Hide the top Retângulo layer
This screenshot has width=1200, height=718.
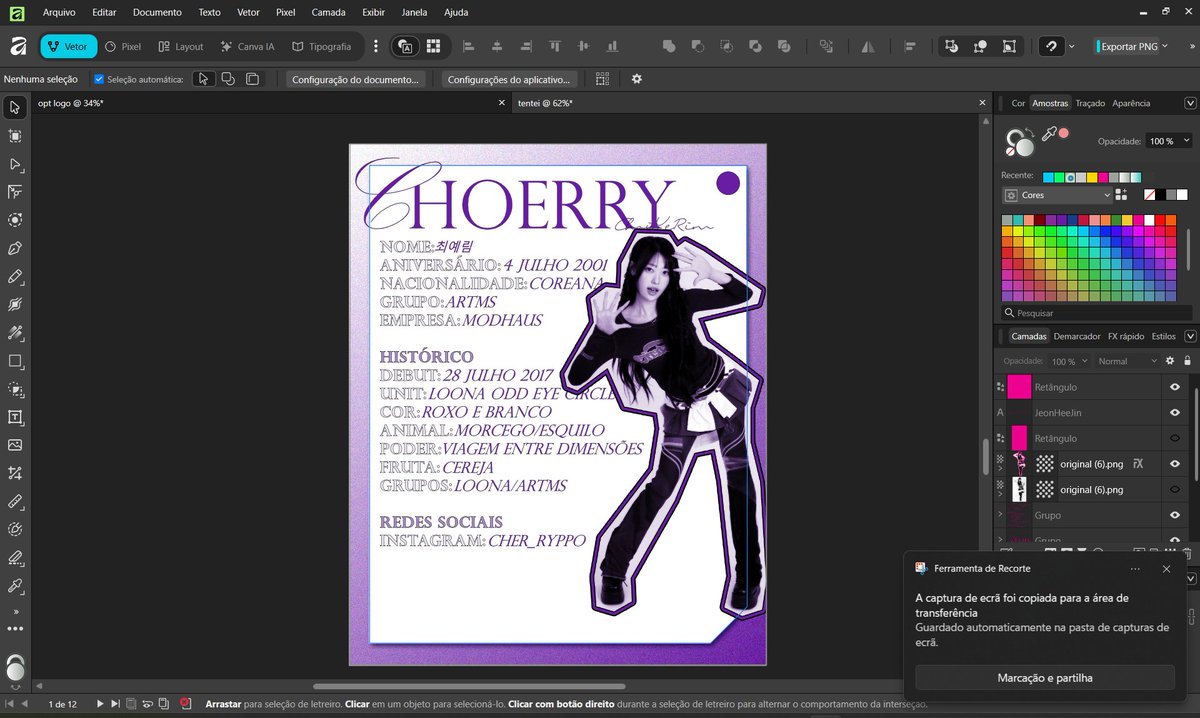(1175, 387)
